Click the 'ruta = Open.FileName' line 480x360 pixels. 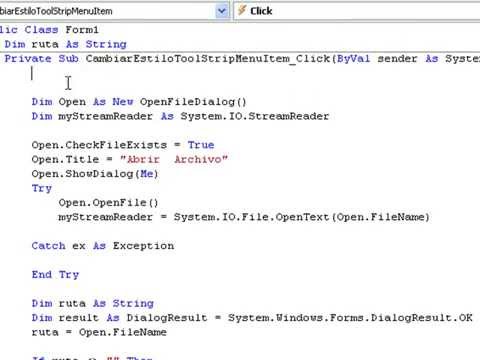point(99,332)
